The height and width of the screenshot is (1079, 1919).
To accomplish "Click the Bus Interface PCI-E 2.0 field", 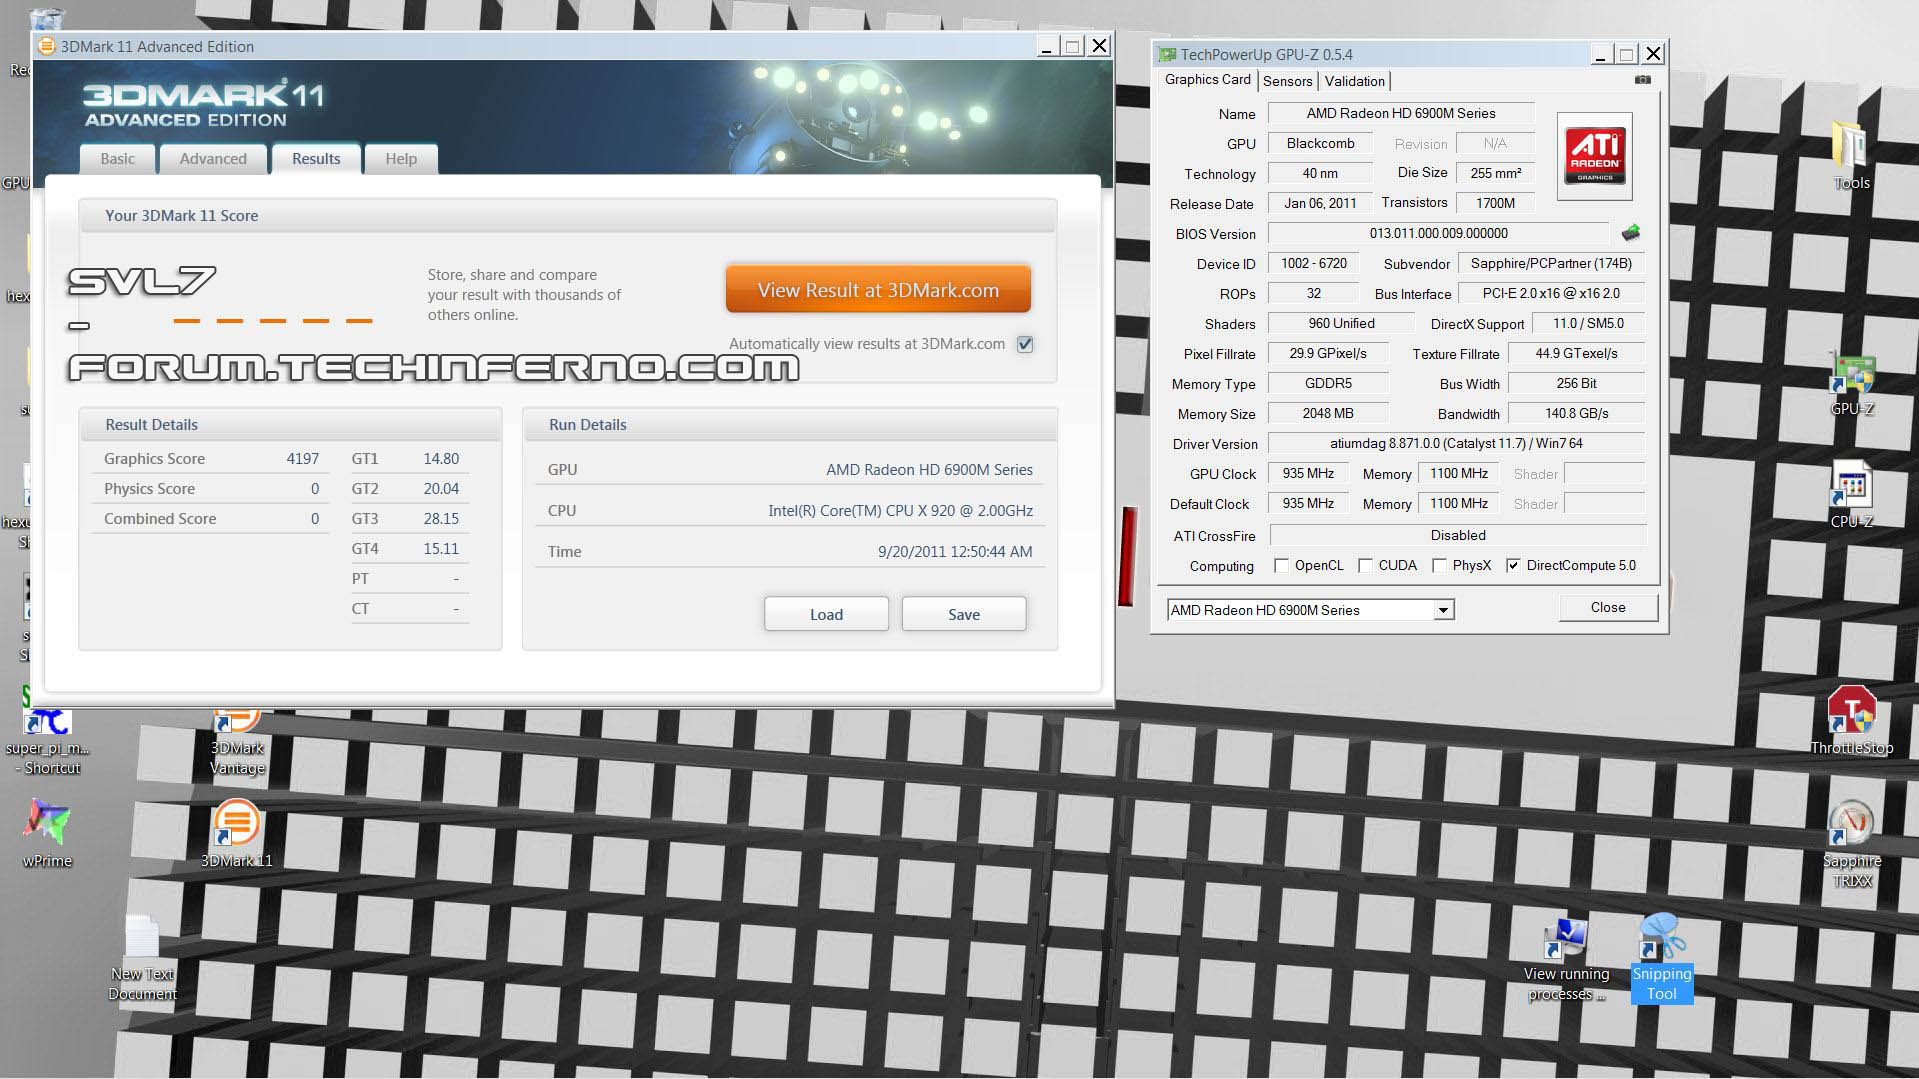I will (x=1551, y=293).
